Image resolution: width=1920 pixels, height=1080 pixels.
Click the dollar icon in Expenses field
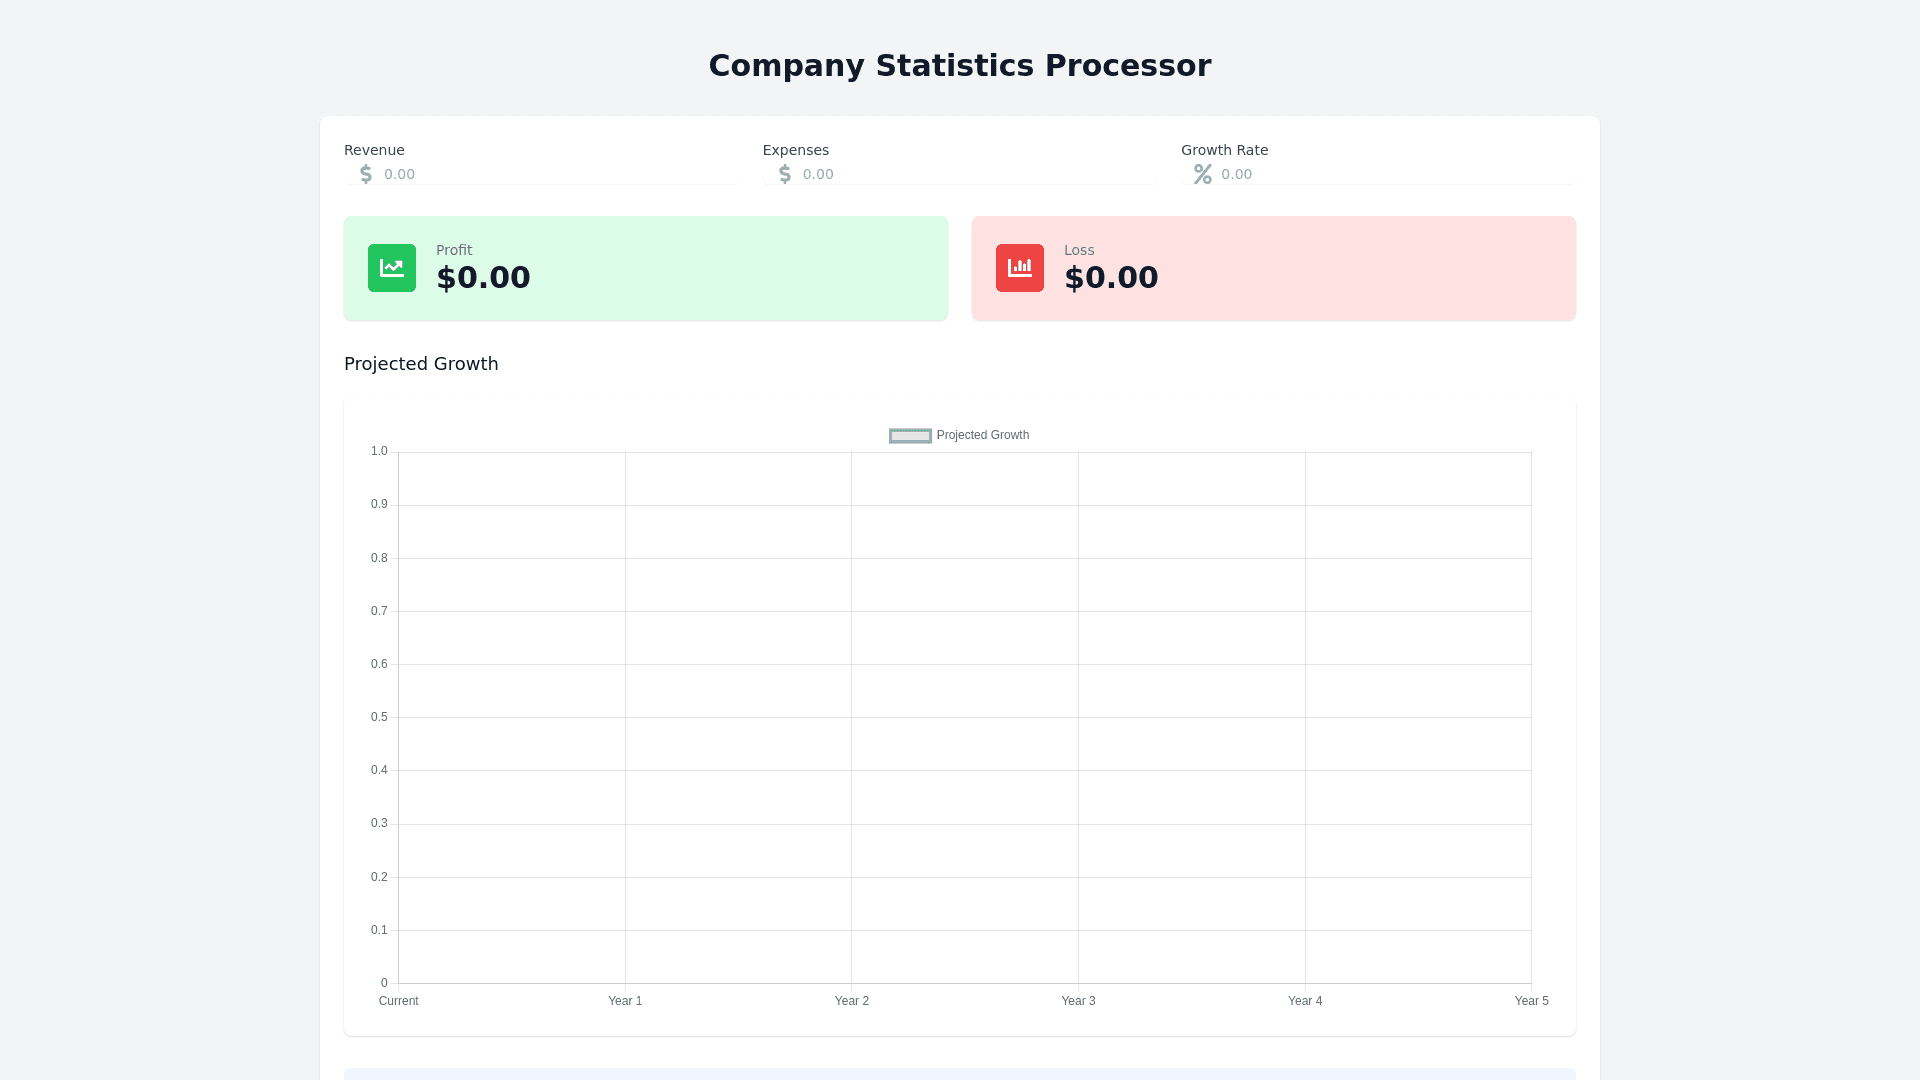pyautogui.click(x=785, y=174)
